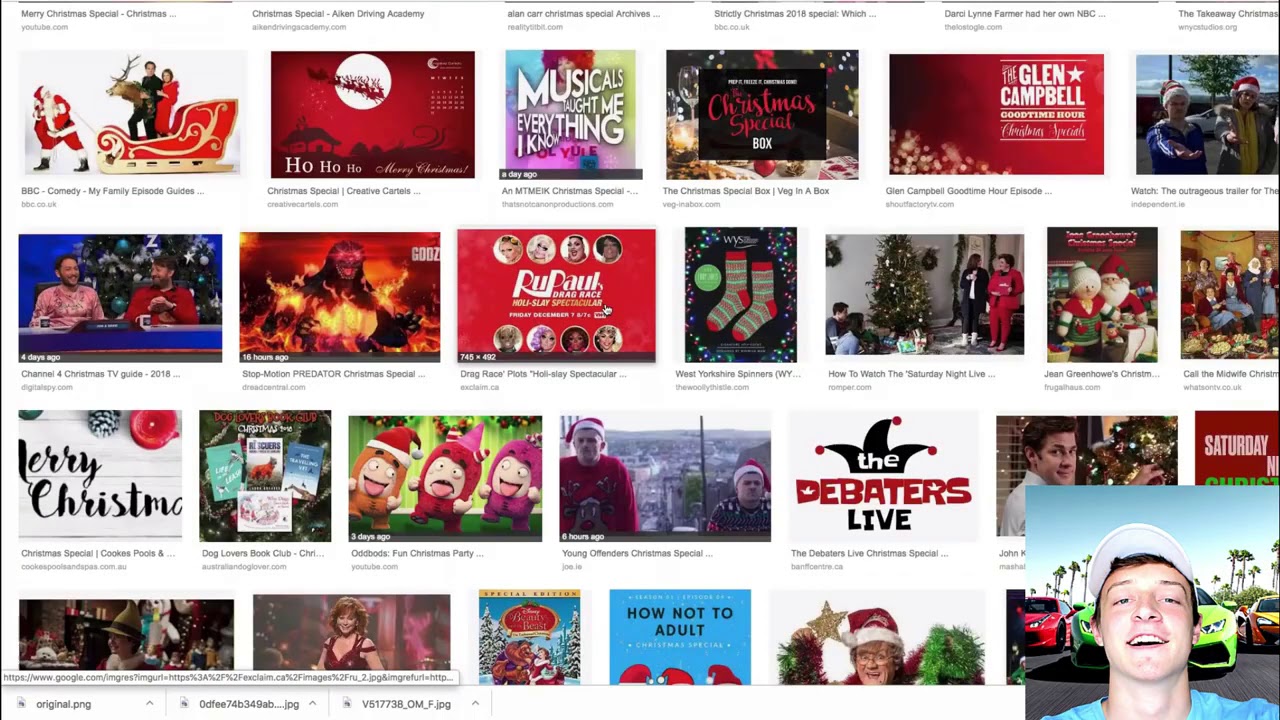Click the file icon beside 0dfee74b349ab jpg download

point(184,704)
